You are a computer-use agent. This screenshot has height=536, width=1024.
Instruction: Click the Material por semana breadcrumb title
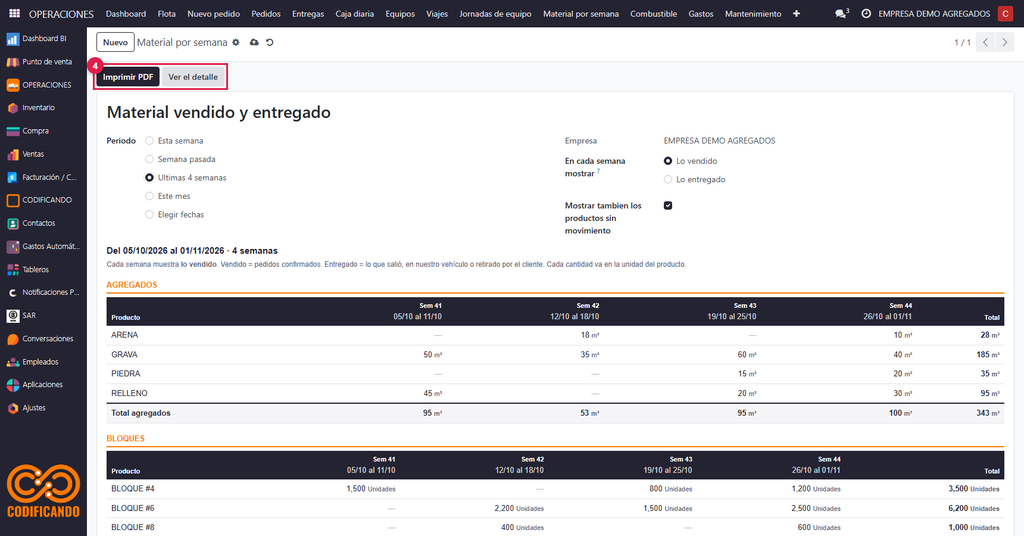point(182,42)
